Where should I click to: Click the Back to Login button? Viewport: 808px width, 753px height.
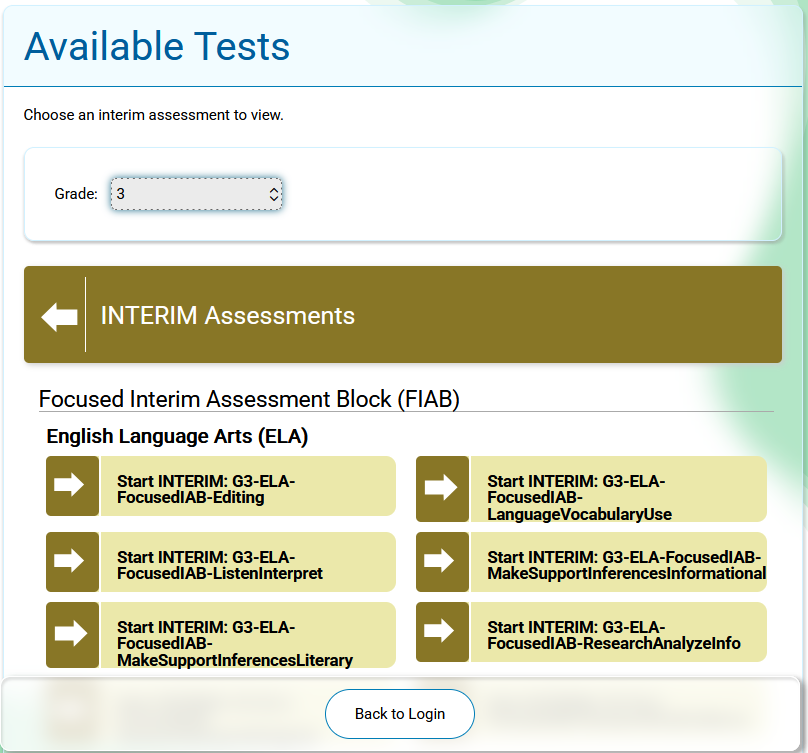pos(400,714)
